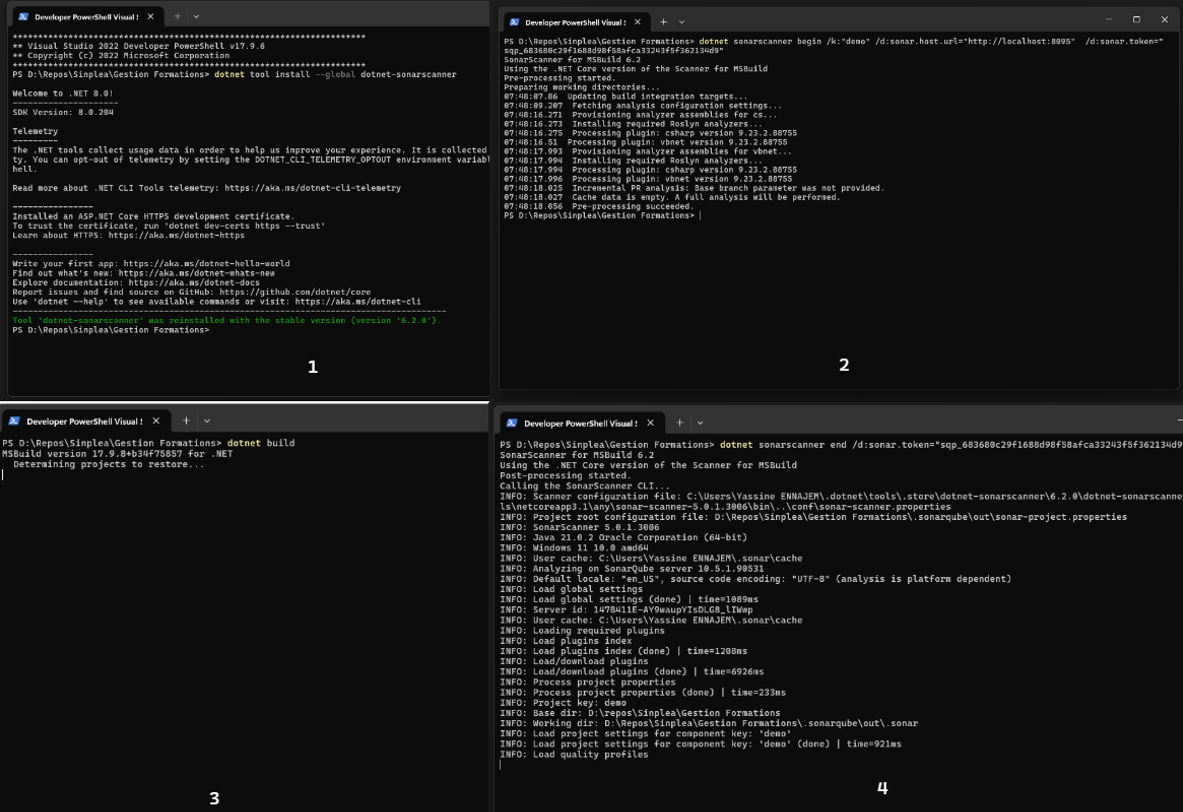Add a new tab in the sonarscanner end terminal

[680, 423]
